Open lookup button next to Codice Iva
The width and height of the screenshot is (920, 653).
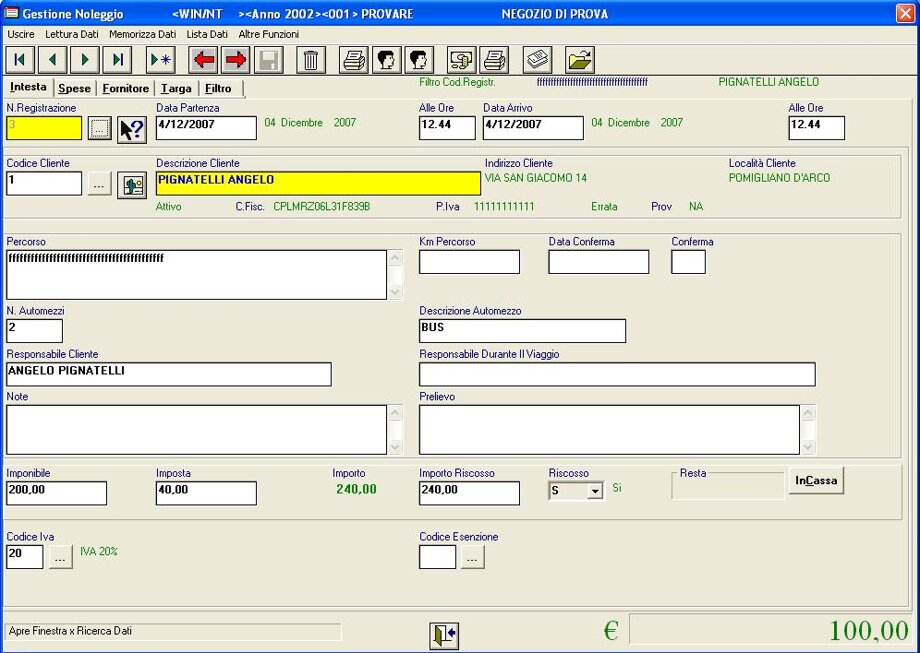(60, 558)
